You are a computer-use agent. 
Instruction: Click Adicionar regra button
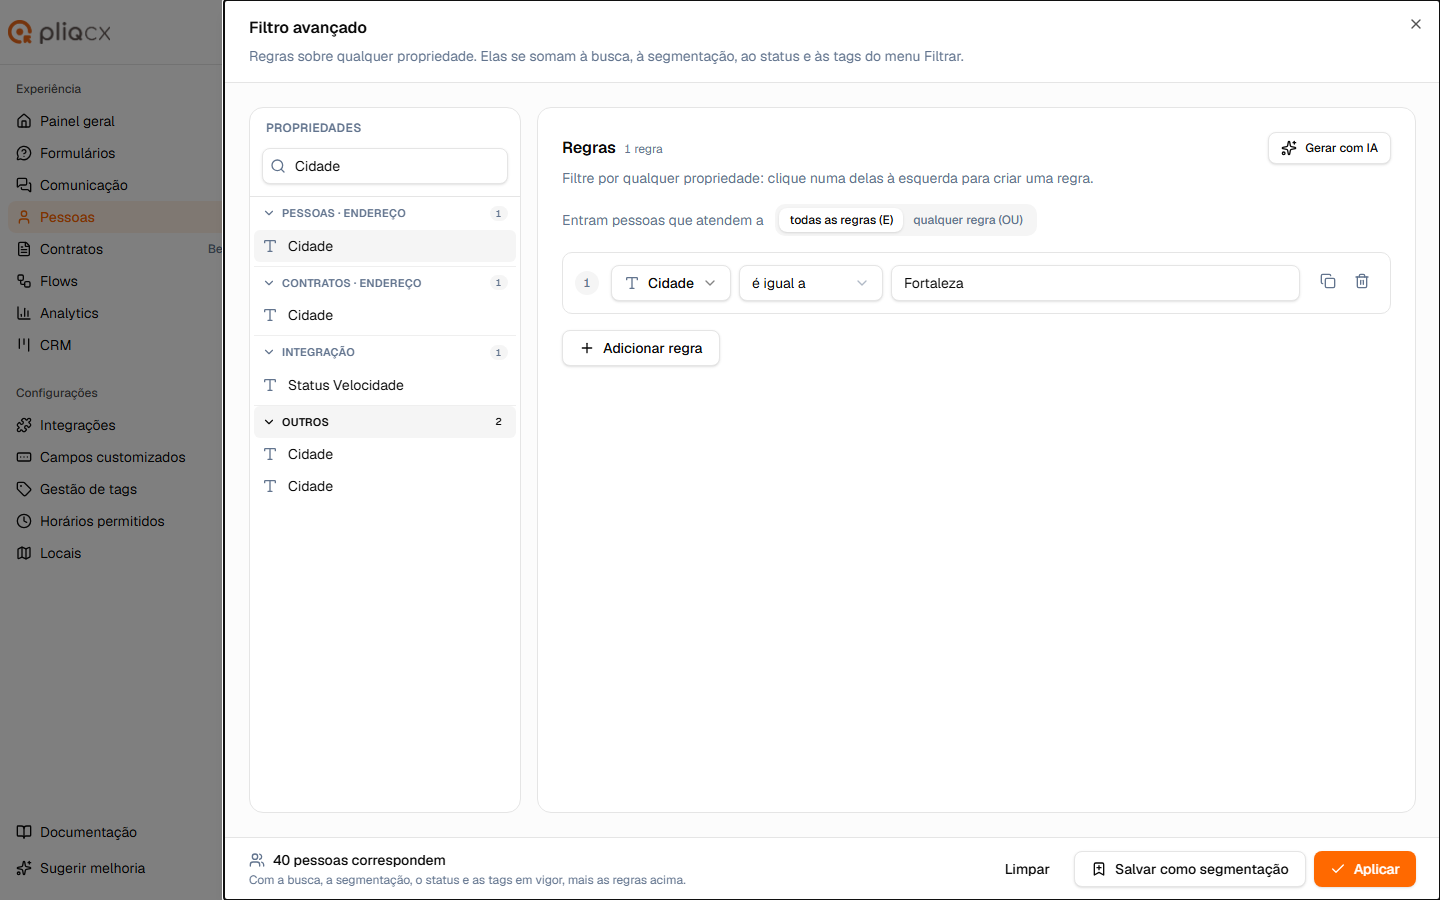point(641,348)
